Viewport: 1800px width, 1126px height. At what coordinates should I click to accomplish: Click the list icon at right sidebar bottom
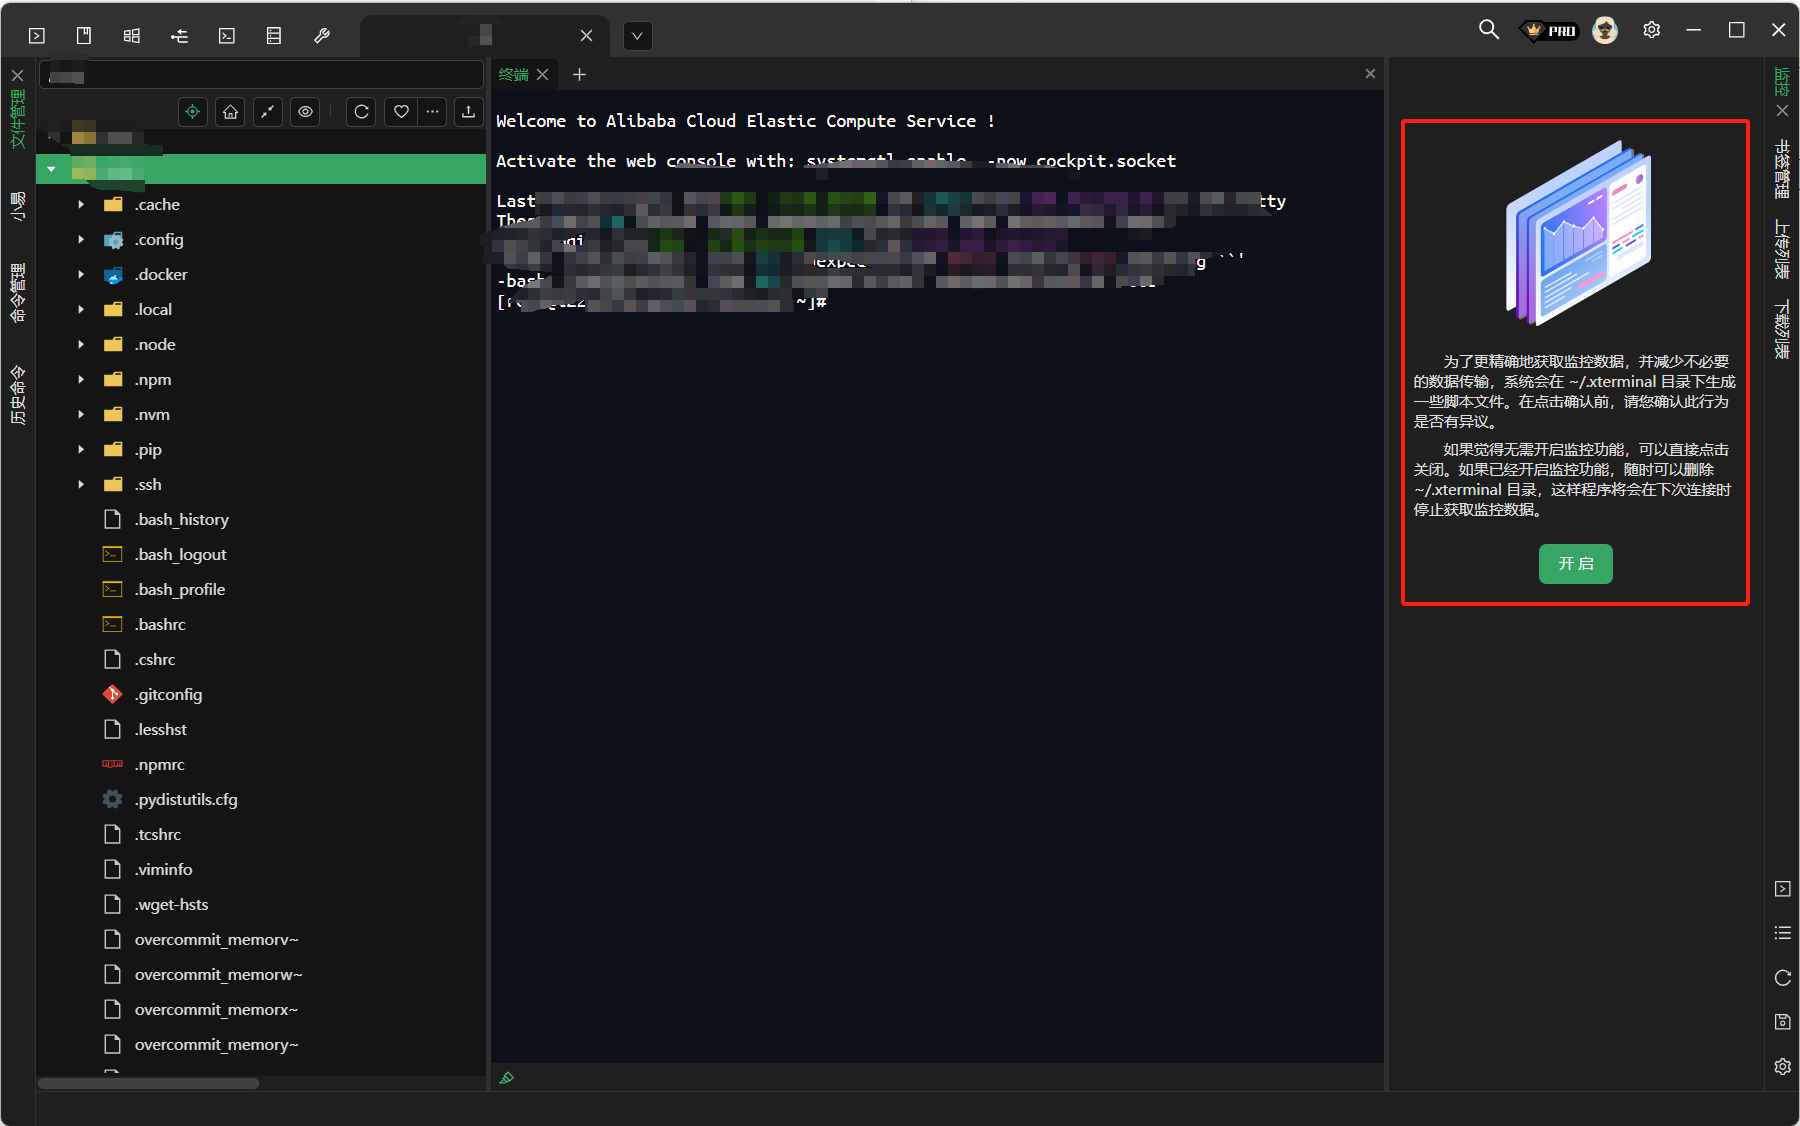(x=1783, y=933)
